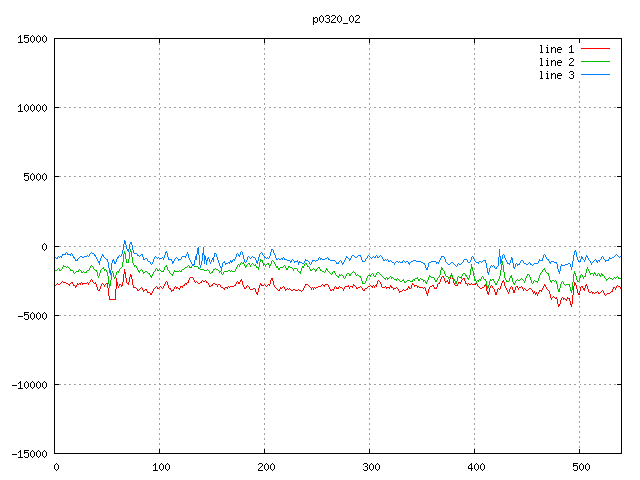Click the x-axis label 100

pyautogui.click(x=161, y=467)
